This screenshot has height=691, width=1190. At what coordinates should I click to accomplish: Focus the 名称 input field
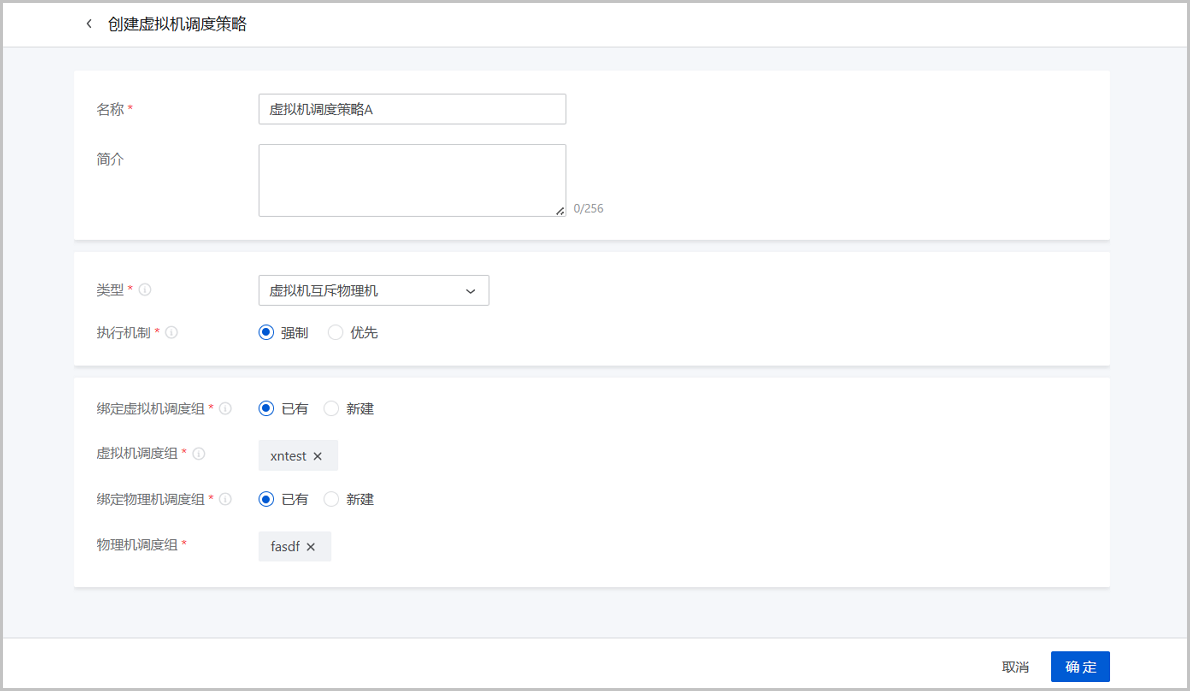point(412,109)
